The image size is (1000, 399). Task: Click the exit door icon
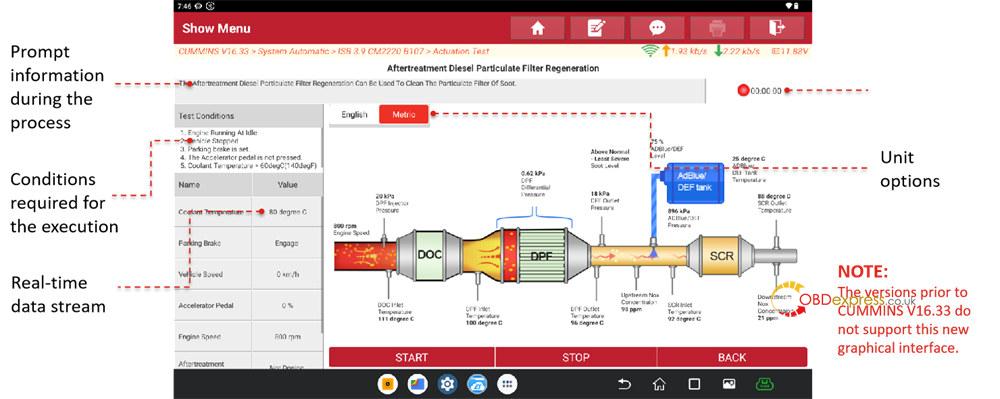[x=777, y=28]
